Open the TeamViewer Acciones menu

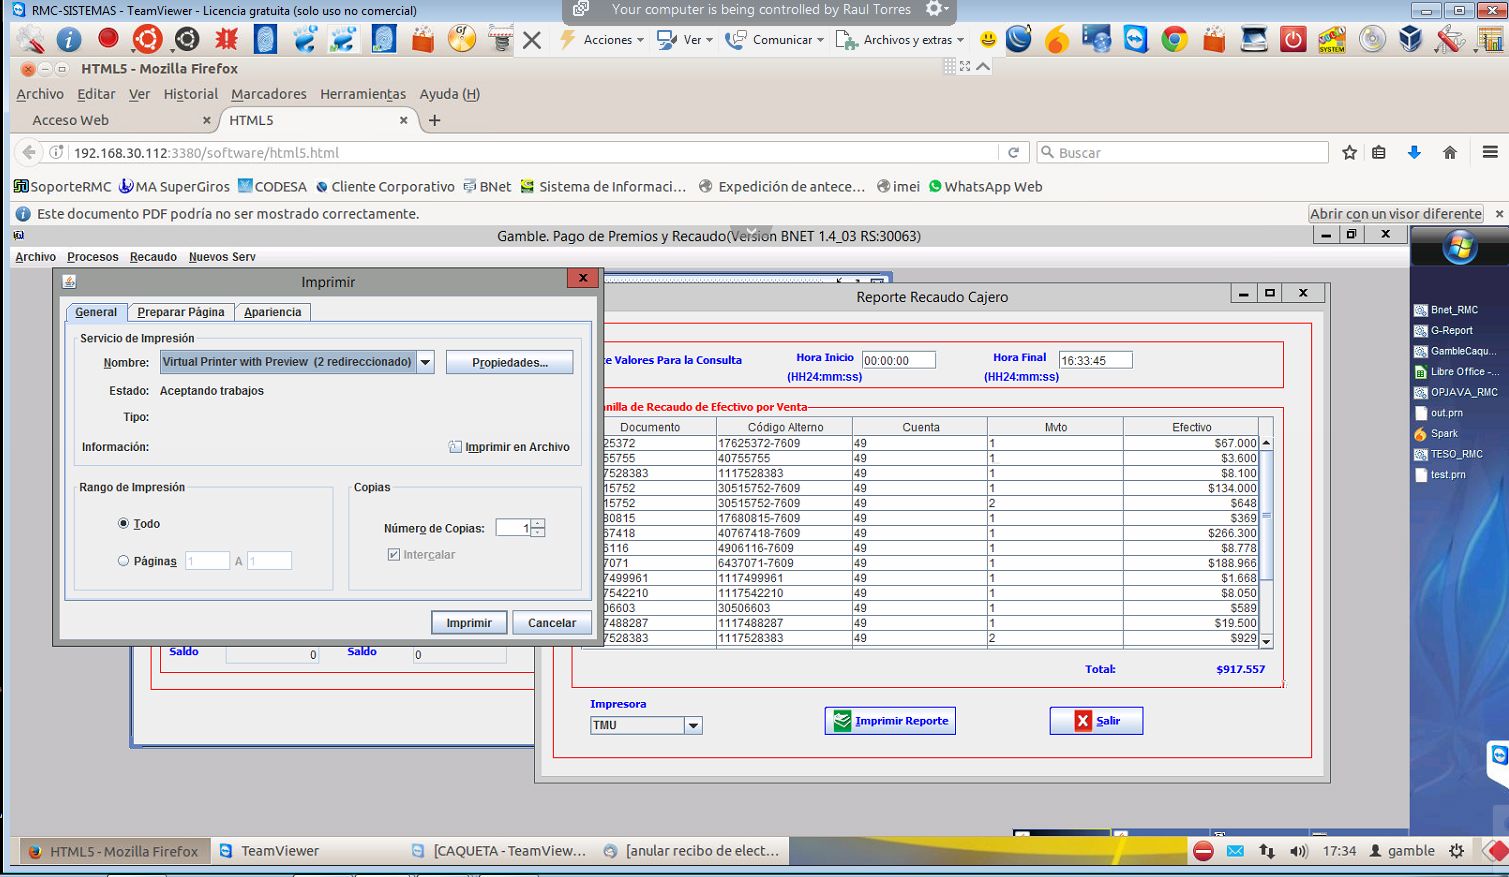point(607,40)
